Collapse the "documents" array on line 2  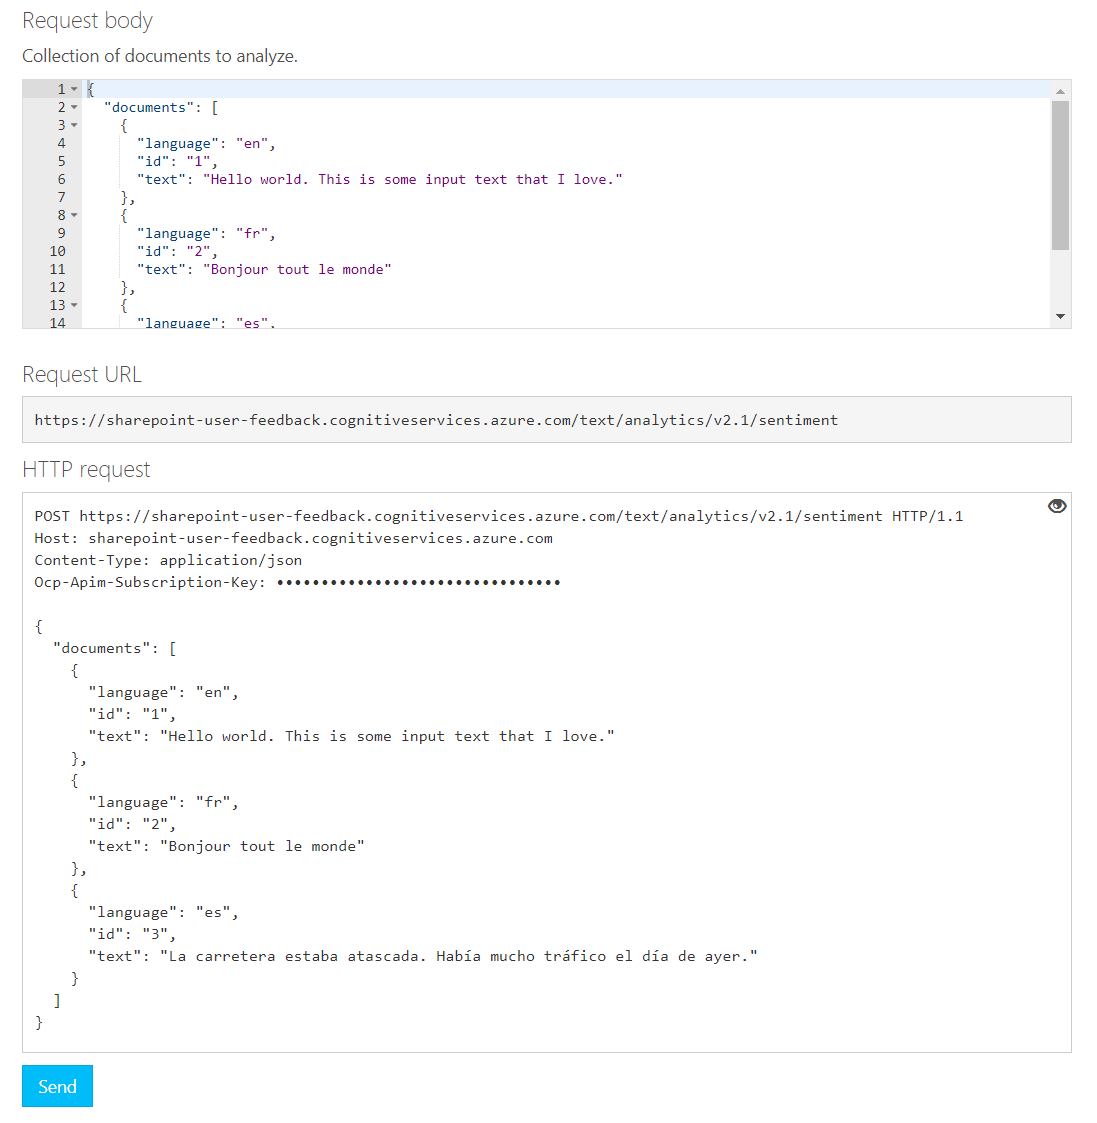click(74, 107)
